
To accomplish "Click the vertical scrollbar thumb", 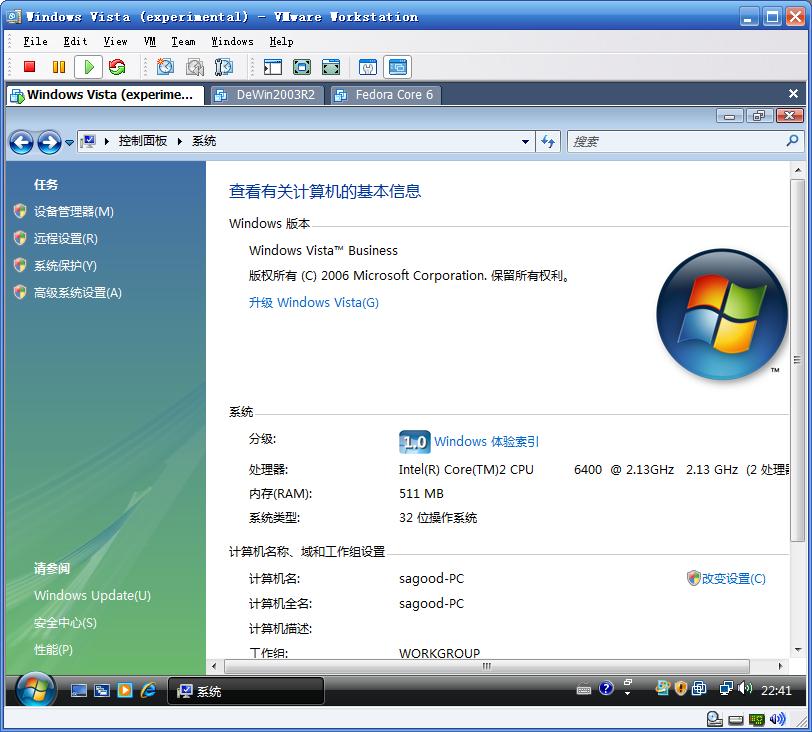I will pyautogui.click(x=797, y=360).
